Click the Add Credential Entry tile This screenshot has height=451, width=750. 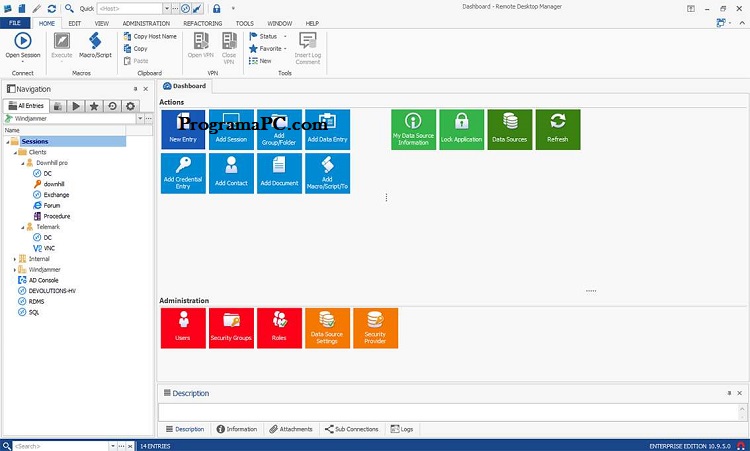tap(183, 173)
